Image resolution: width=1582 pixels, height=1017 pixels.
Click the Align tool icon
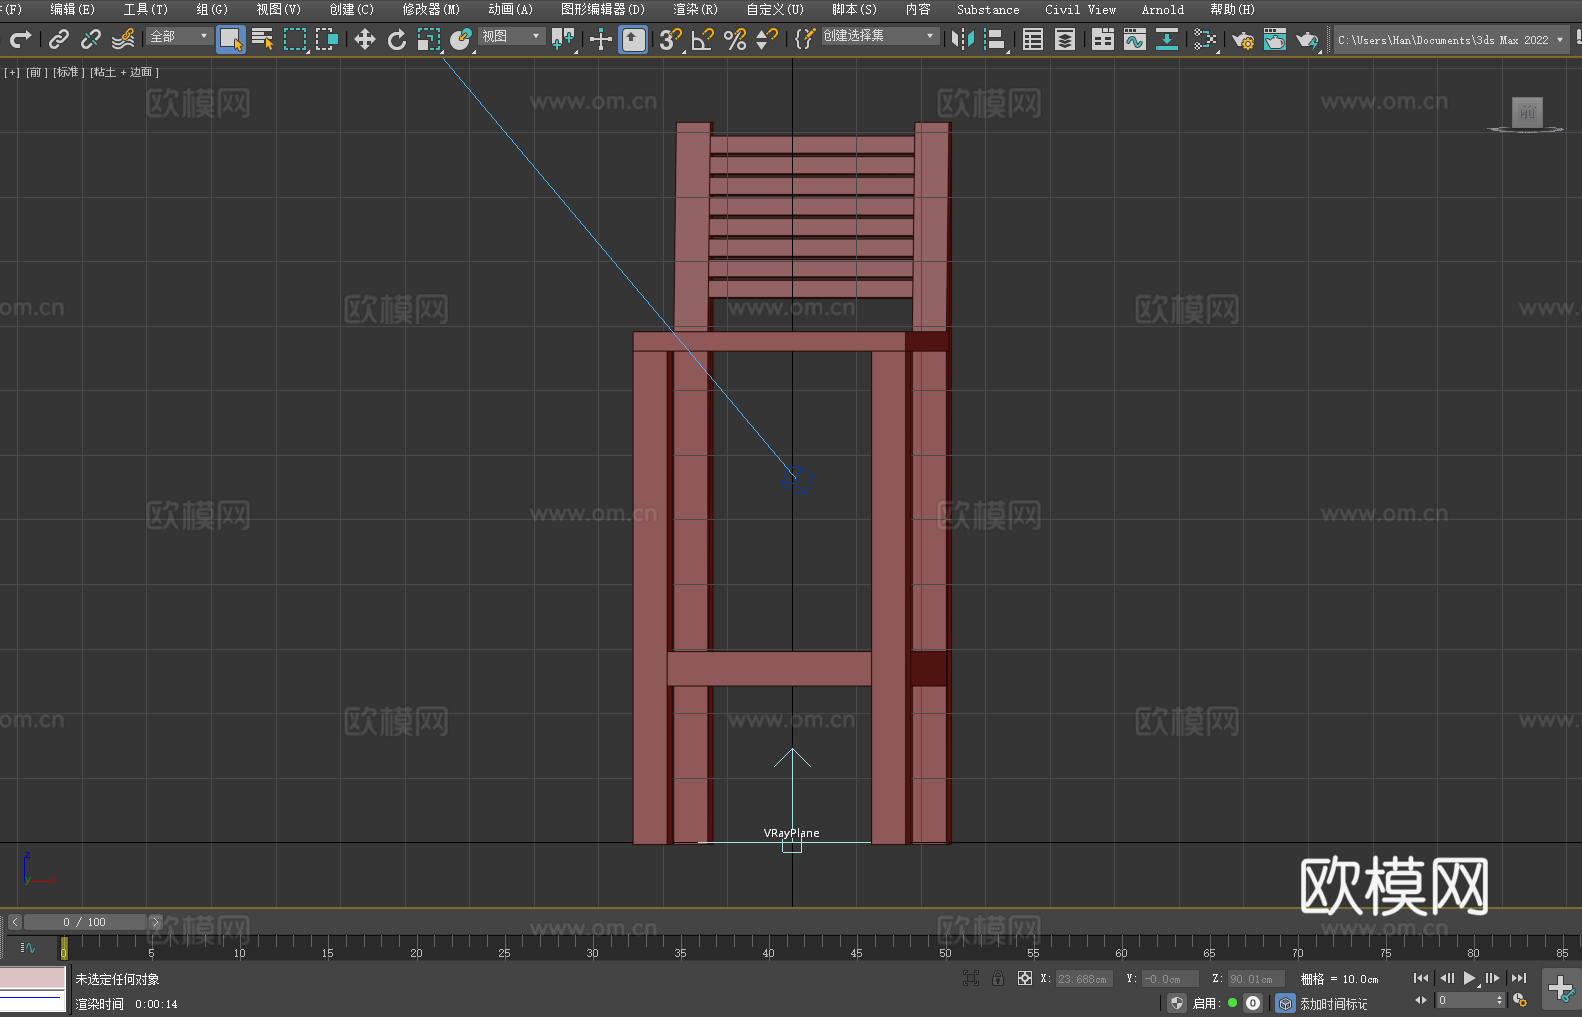[995, 39]
